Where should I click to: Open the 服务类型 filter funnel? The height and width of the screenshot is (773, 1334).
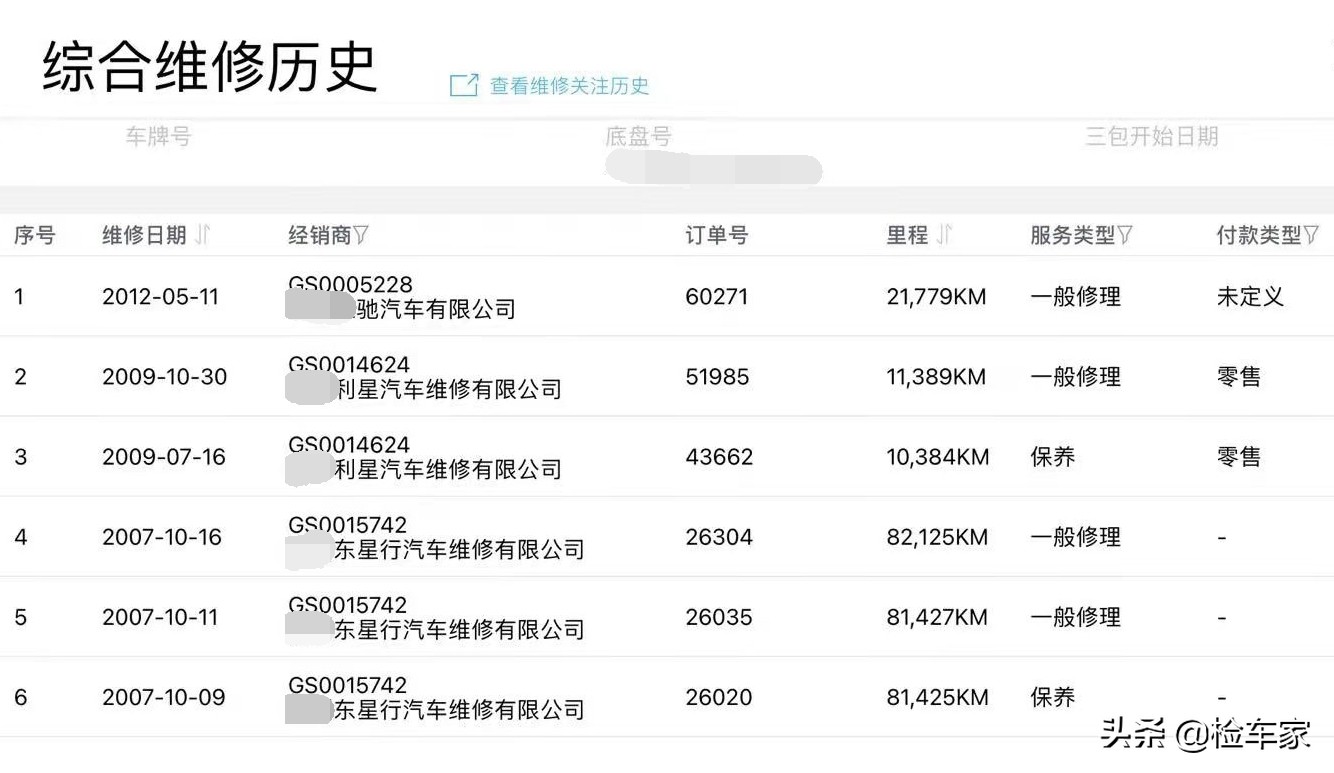point(1125,235)
